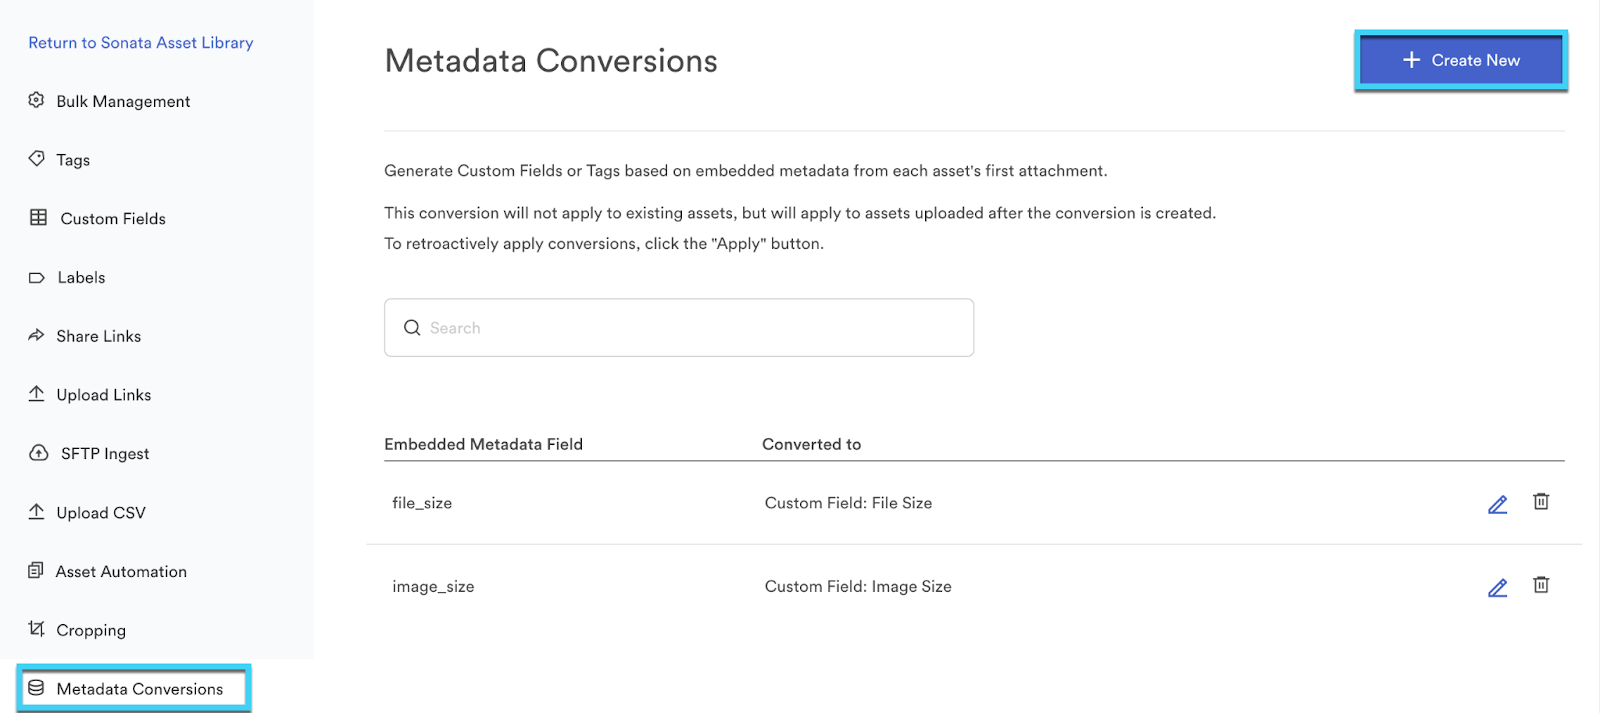Click the search magnifier icon
The height and width of the screenshot is (713, 1600).
point(412,328)
